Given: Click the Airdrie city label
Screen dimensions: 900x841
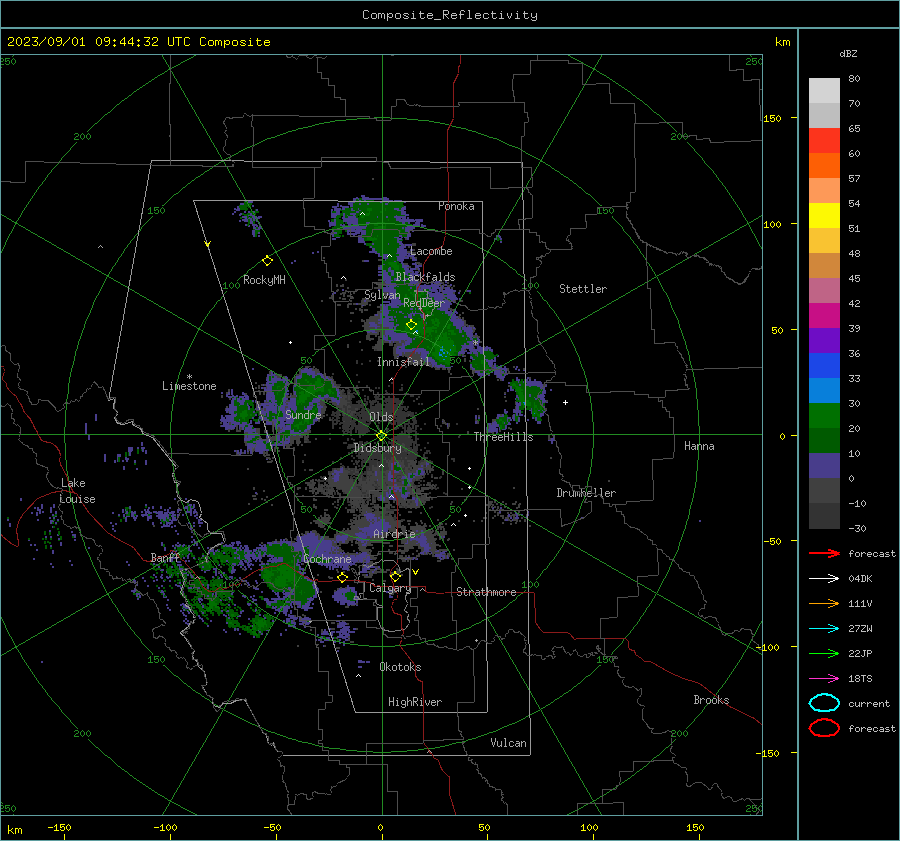Looking at the screenshot, I should click(394, 534).
